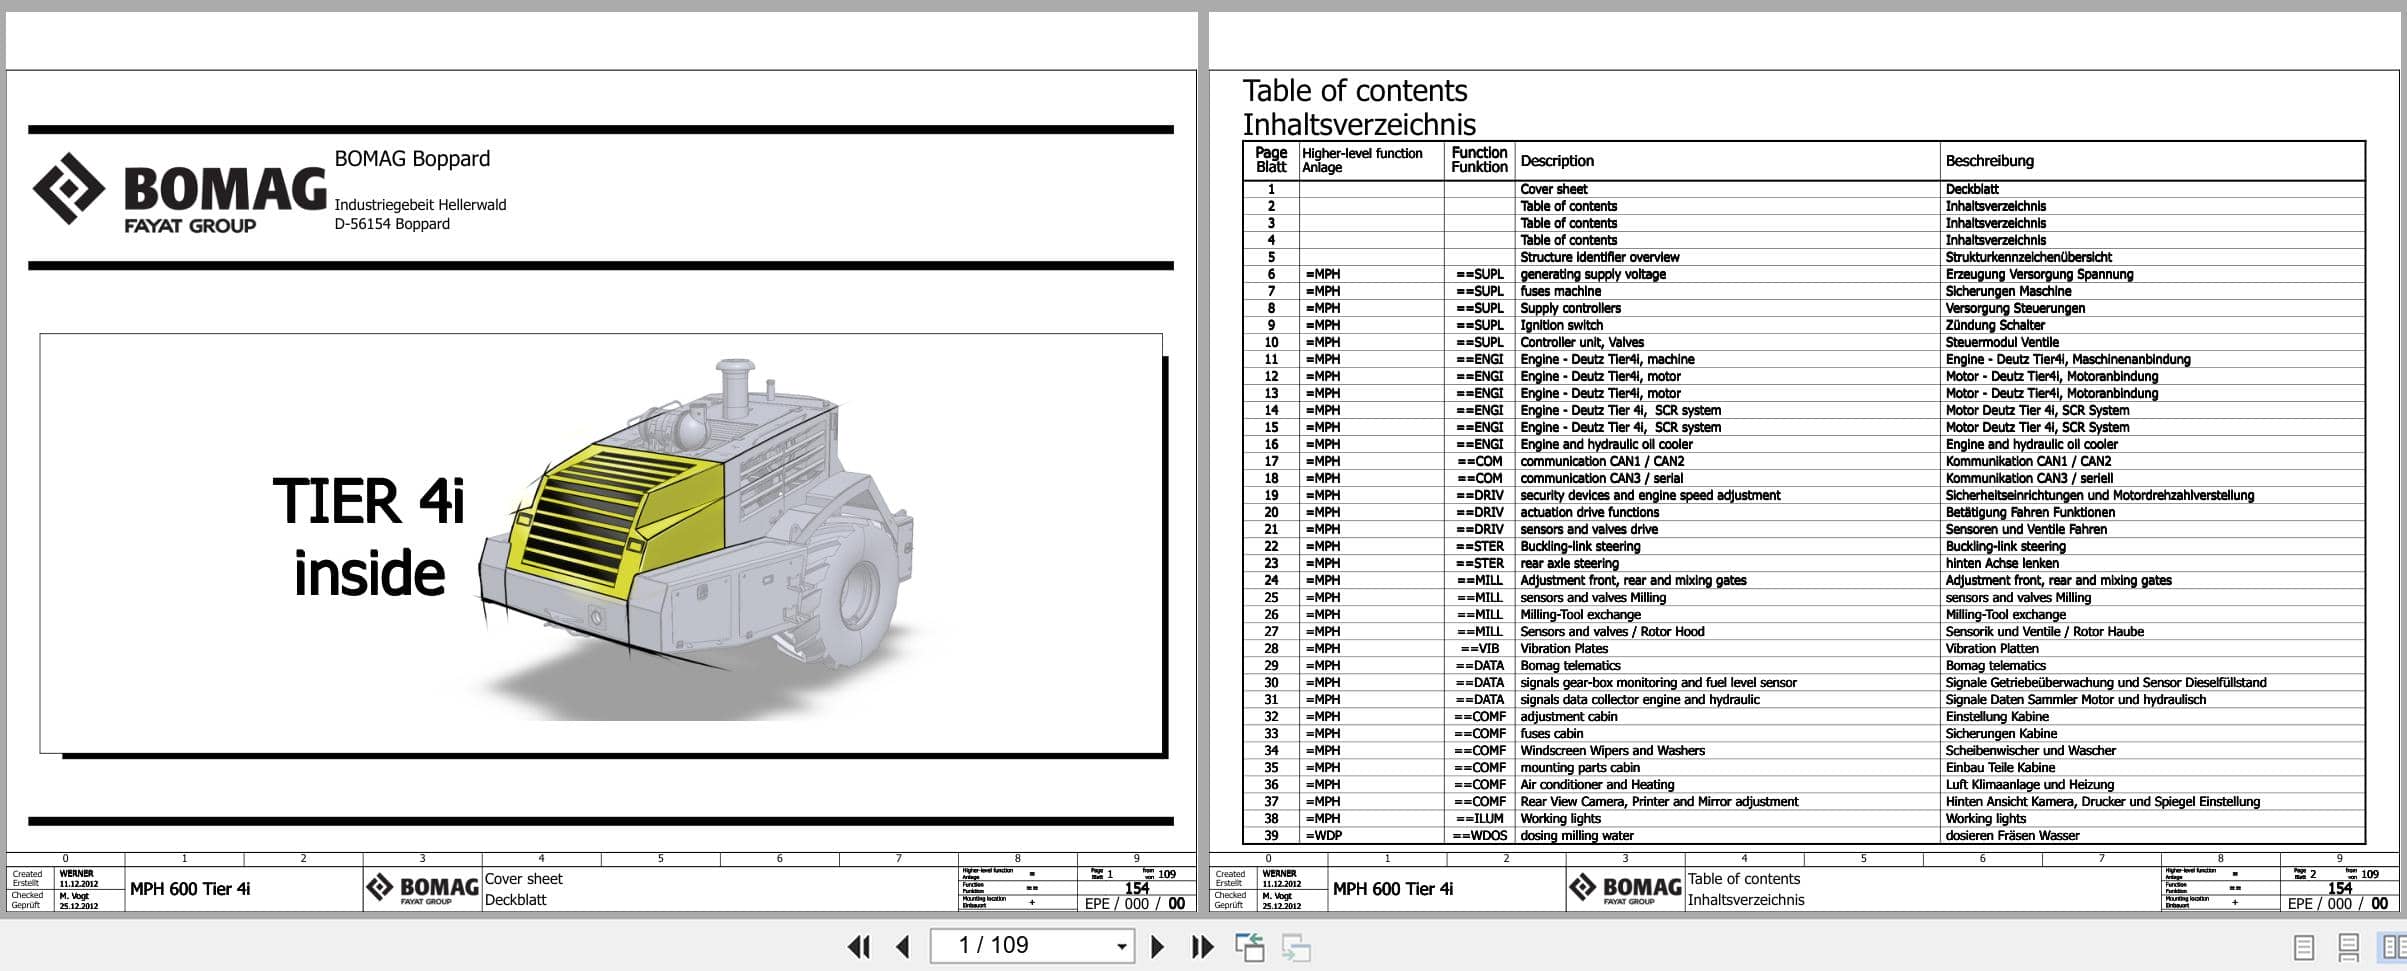Click 'Air conditioner and Heating' entry
This screenshot has height=971, width=2407.
point(1597,784)
